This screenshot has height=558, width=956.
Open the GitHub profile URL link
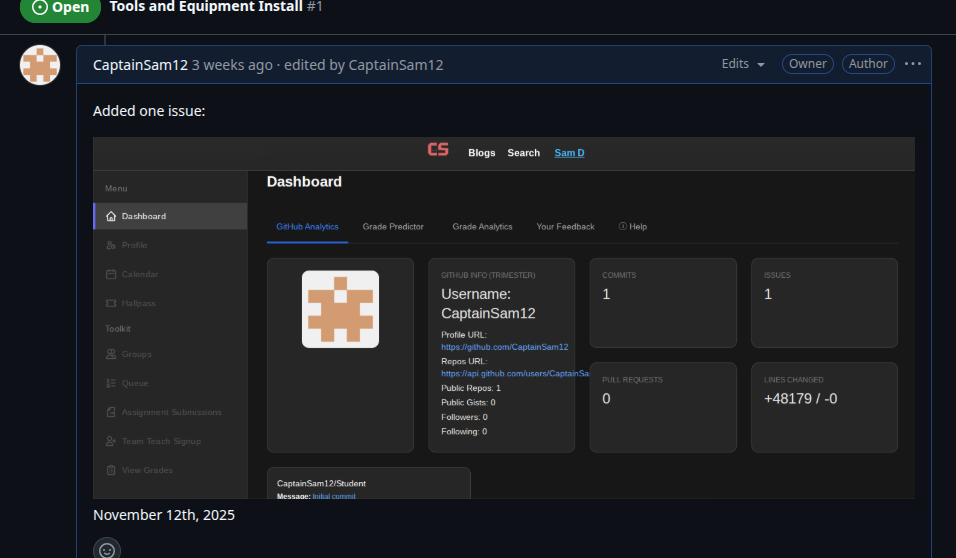(504, 347)
